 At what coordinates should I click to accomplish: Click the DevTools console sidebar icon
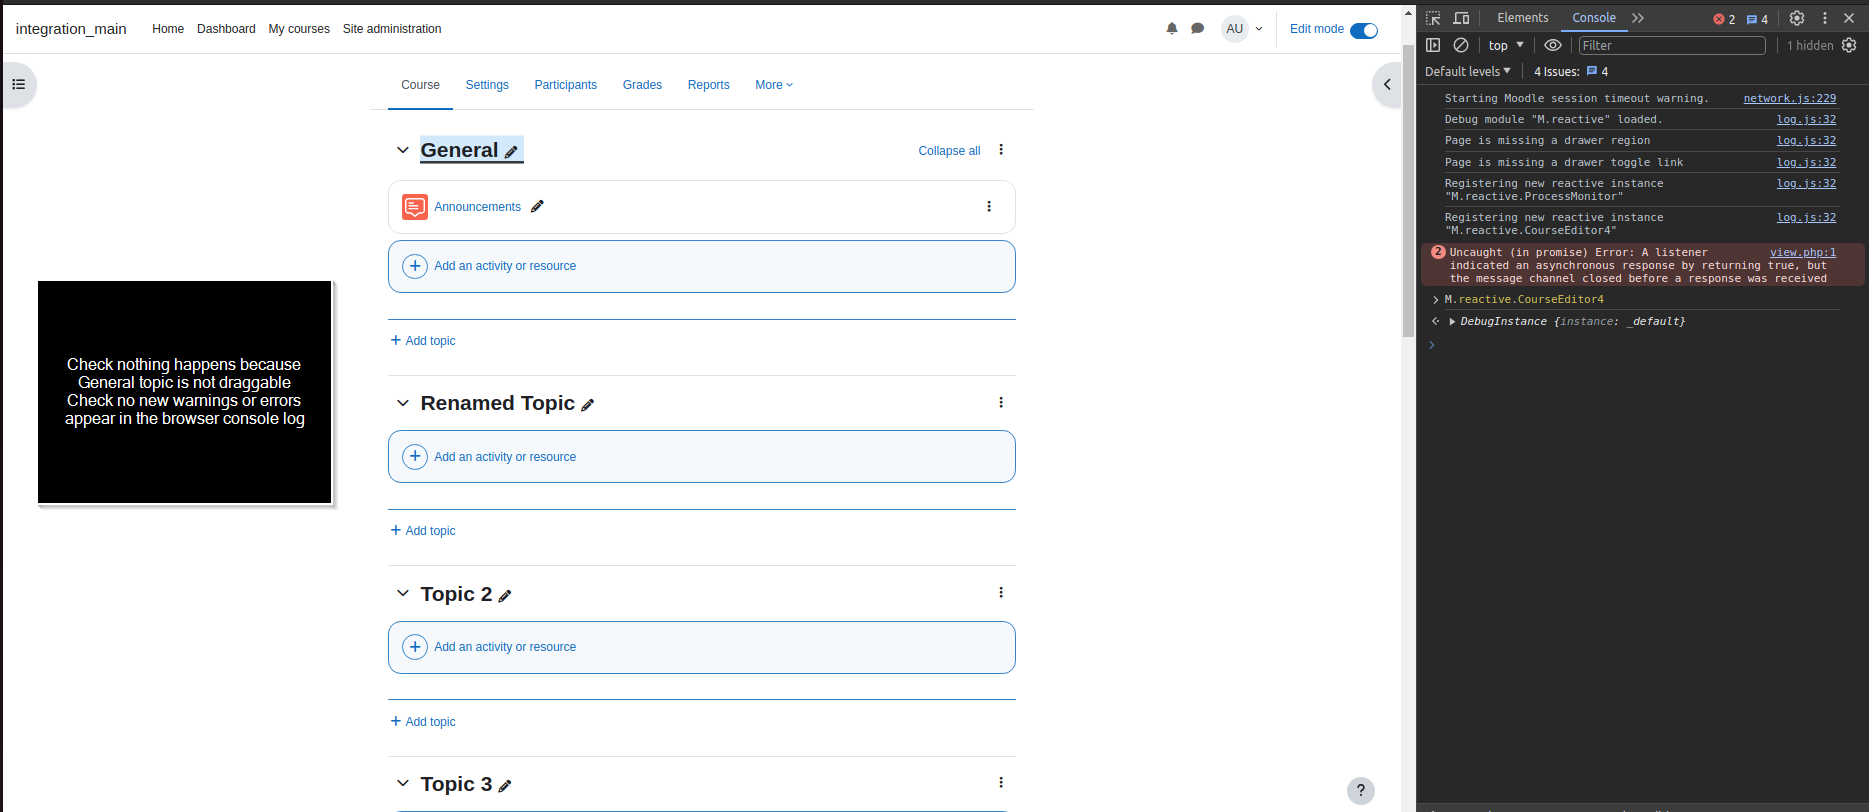point(1433,45)
